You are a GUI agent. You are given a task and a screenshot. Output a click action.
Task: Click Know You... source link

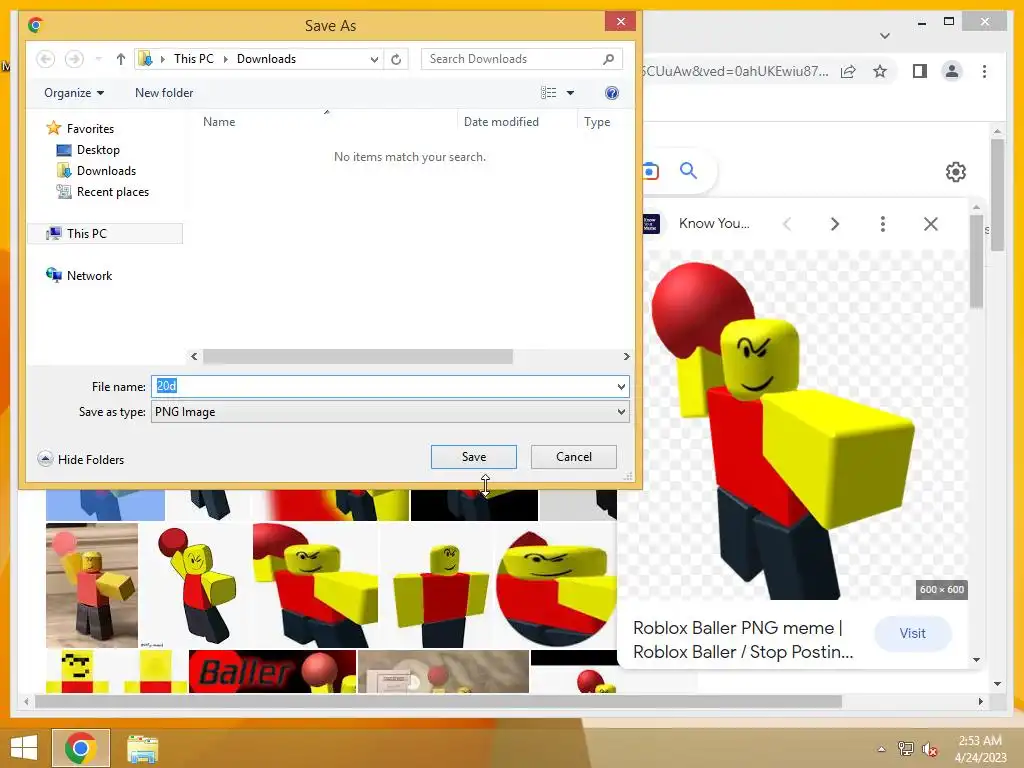714,223
